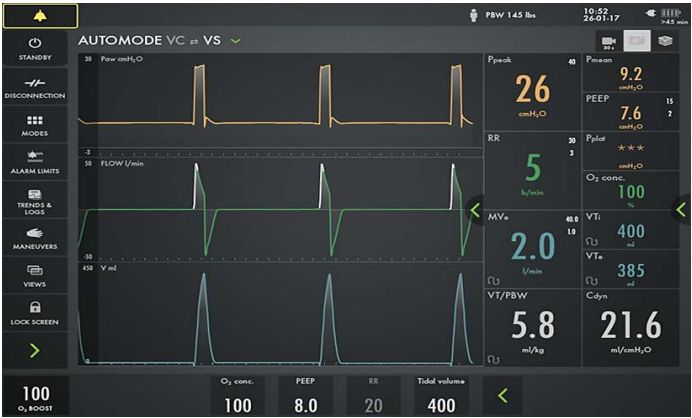Open Trends & Logs
The image size is (692, 418).
pyautogui.click(x=35, y=201)
